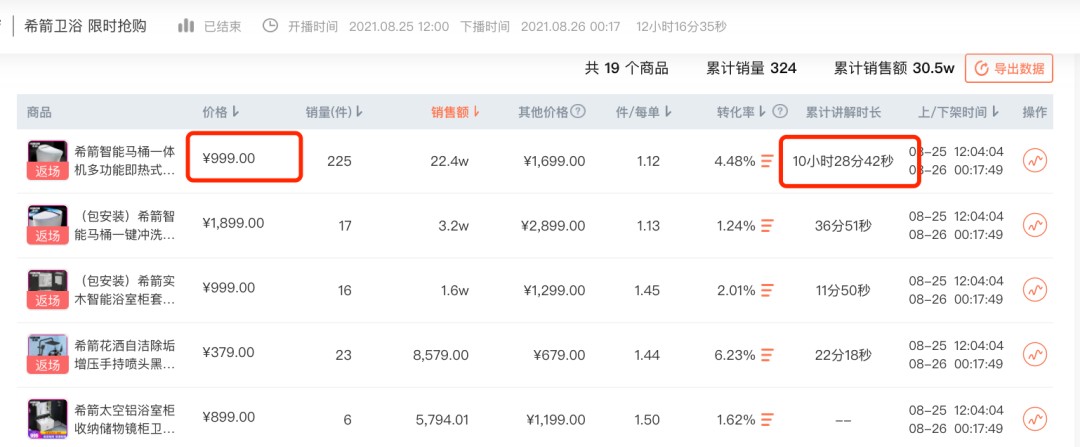1080x447 pixels.
Task: Click the 累计讲解时长 column header
Action: click(x=843, y=112)
